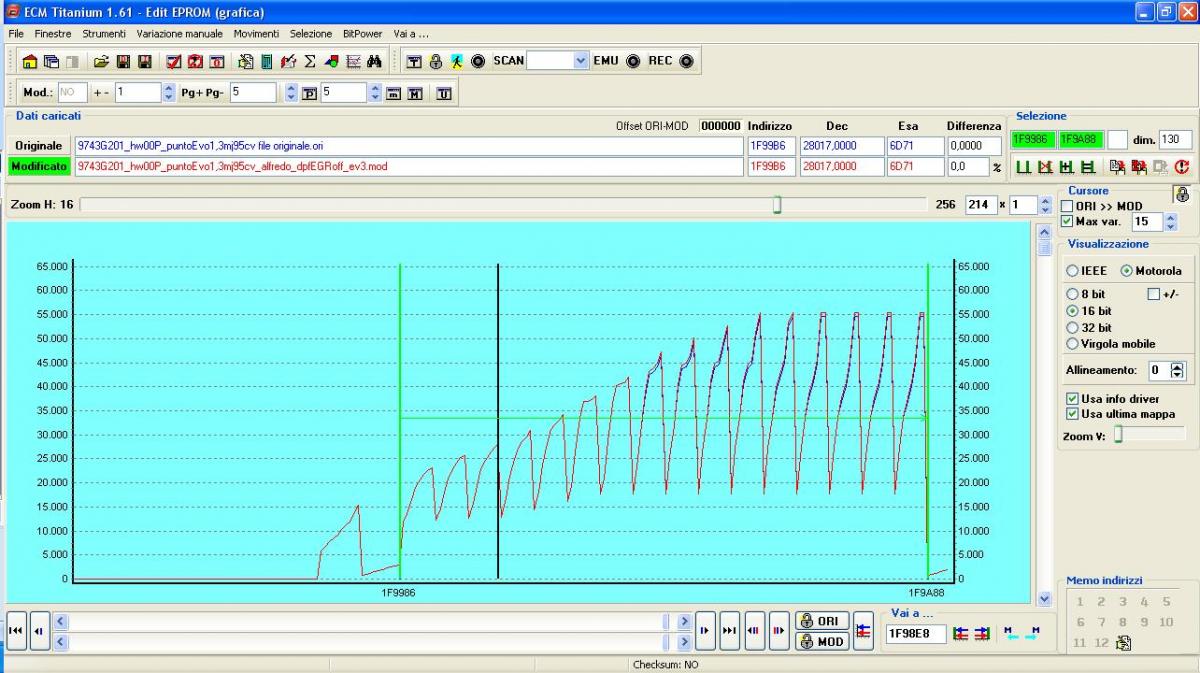Screen dimensions: 1200x673
Task: Open the Finestre menu
Action: click(53, 34)
